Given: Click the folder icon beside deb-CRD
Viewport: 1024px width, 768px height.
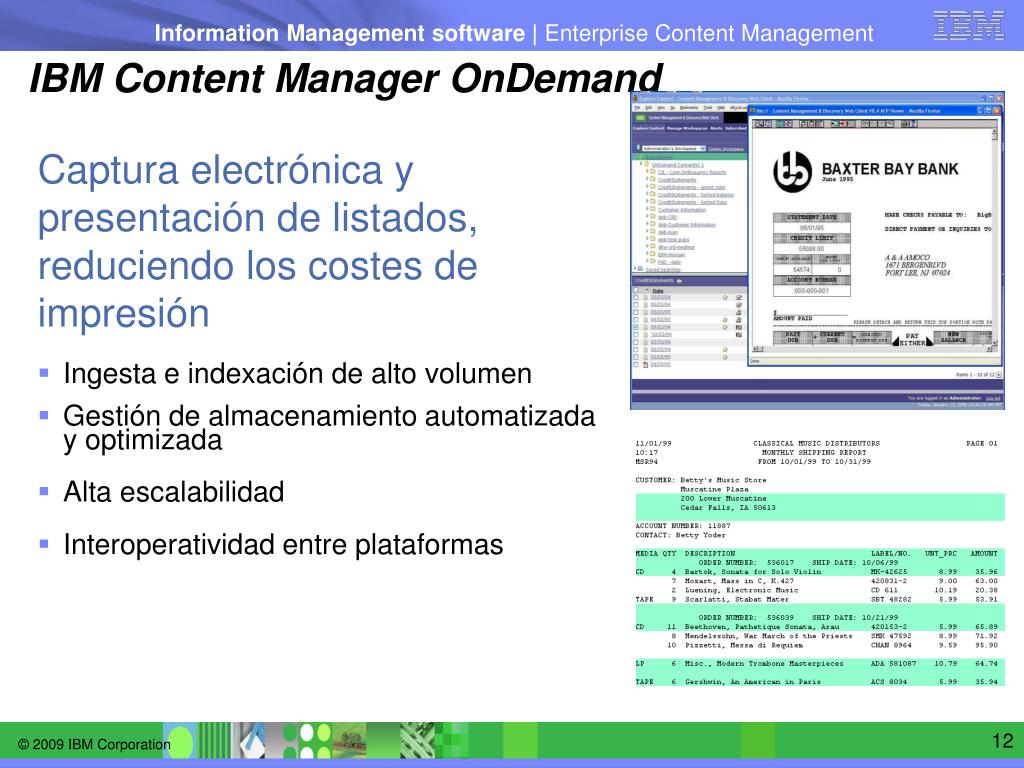Looking at the screenshot, I should tap(652, 216).
